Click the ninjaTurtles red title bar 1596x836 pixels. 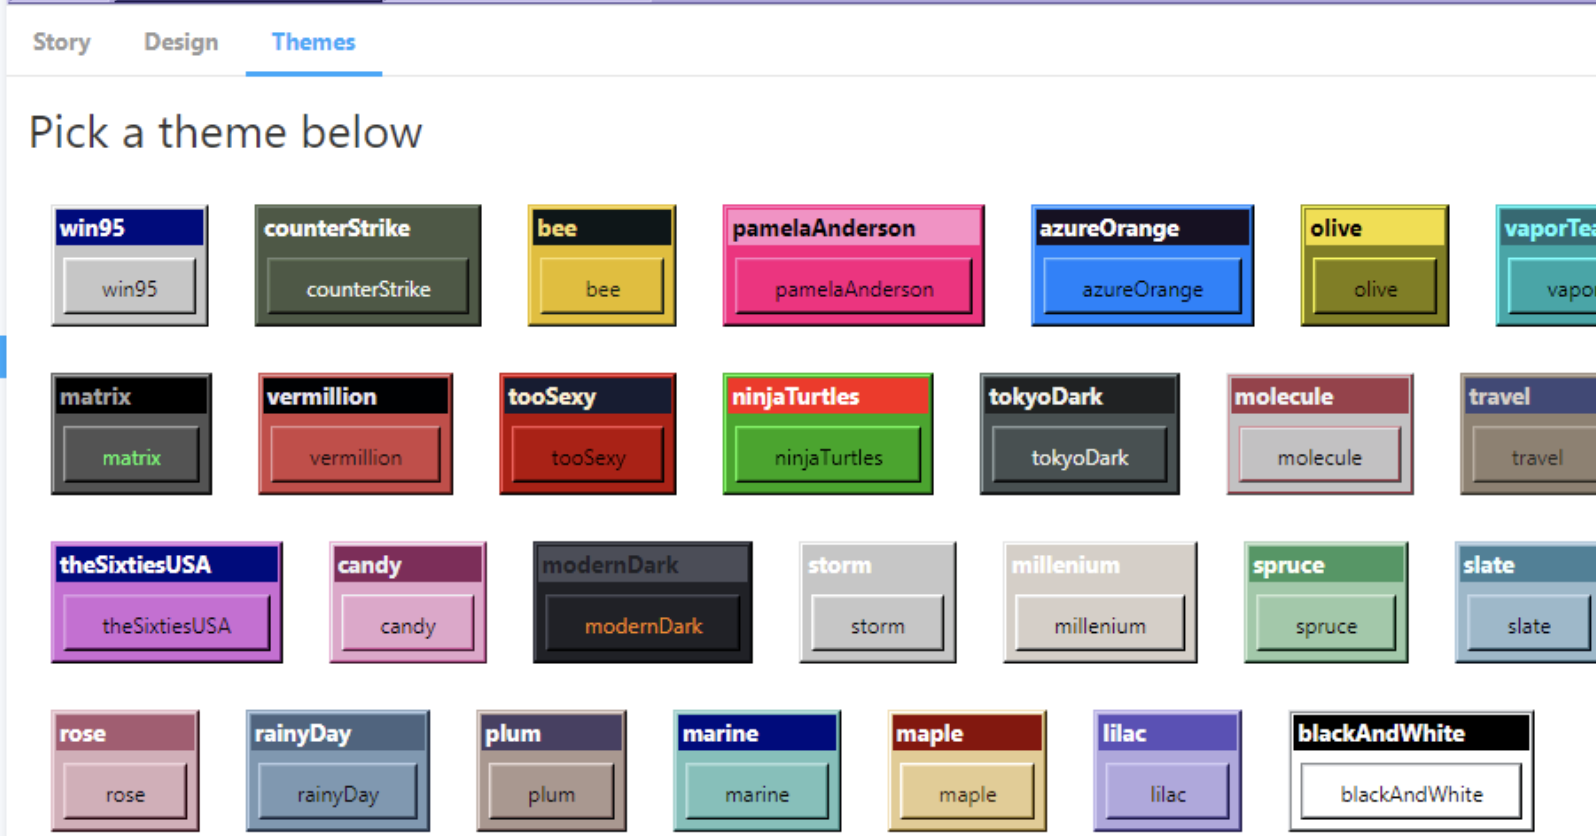click(828, 397)
